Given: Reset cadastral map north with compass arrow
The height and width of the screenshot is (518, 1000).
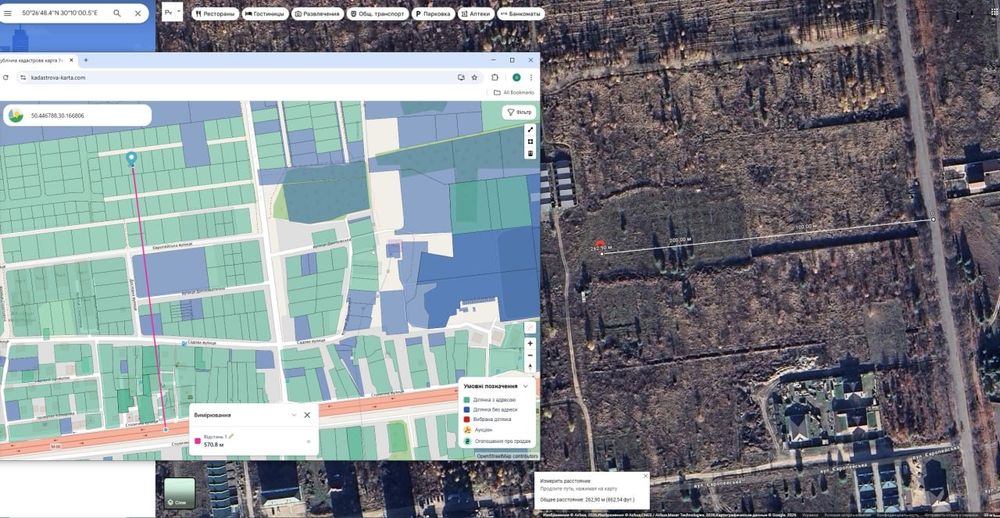Looking at the screenshot, I should [529, 367].
